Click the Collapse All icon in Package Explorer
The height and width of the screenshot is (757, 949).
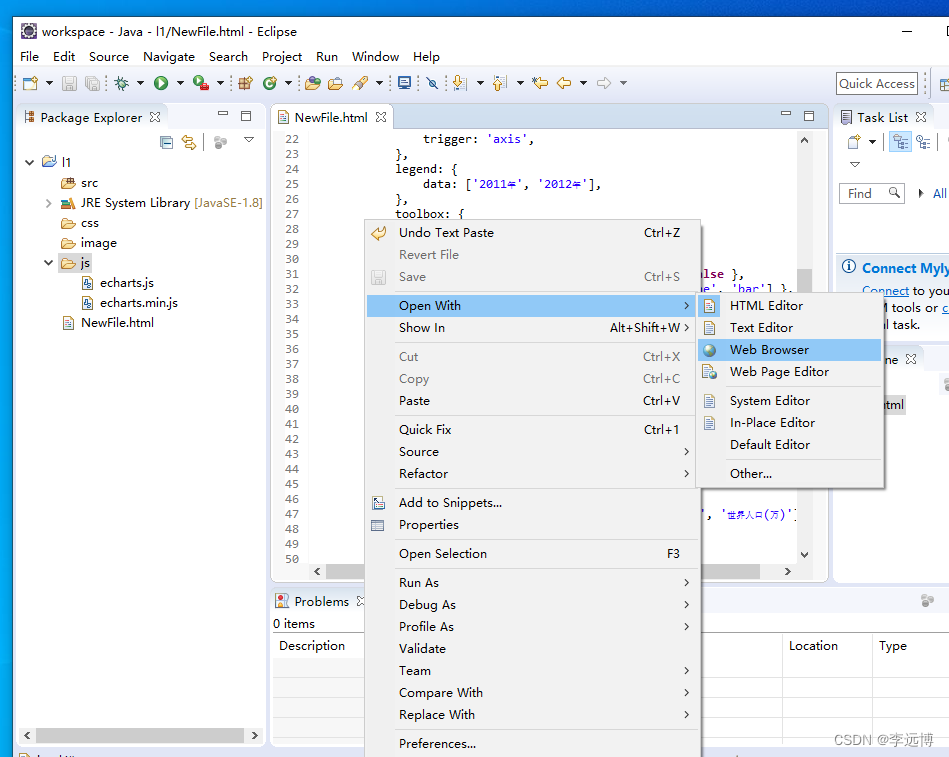coord(166,142)
